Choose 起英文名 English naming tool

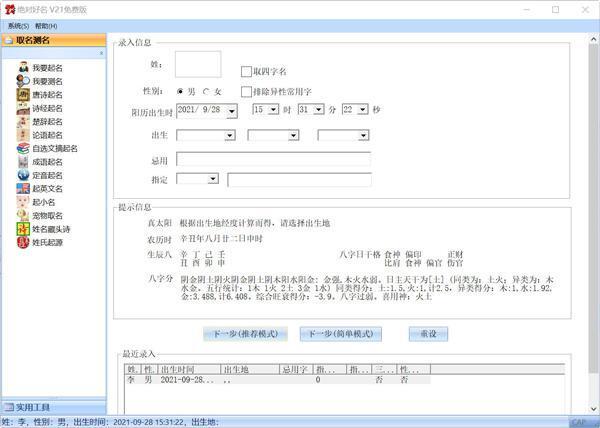46,189
